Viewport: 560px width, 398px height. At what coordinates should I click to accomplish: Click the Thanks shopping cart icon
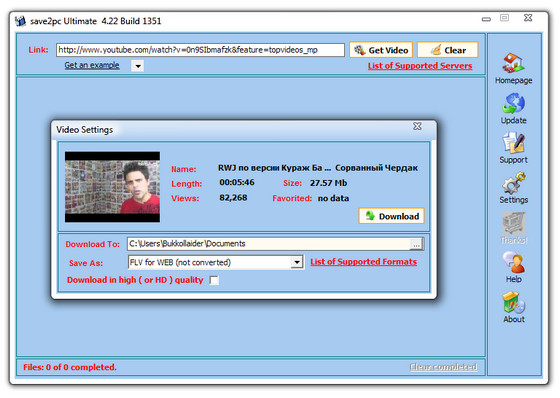513,223
